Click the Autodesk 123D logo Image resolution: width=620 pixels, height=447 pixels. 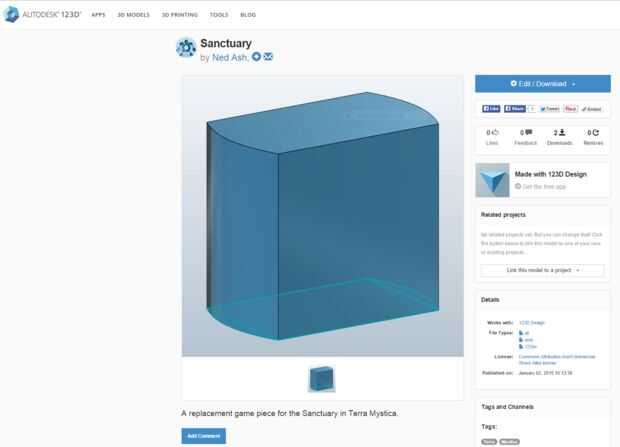[x=42, y=15]
